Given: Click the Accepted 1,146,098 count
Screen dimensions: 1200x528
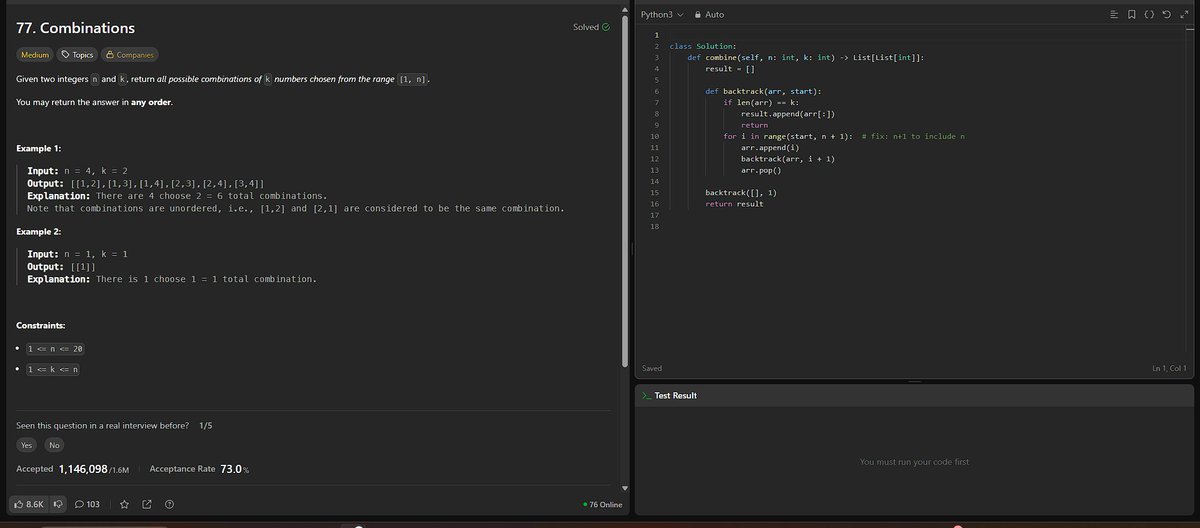Looking at the screenshot, I should pyautogui.click(x=73, y=469).
